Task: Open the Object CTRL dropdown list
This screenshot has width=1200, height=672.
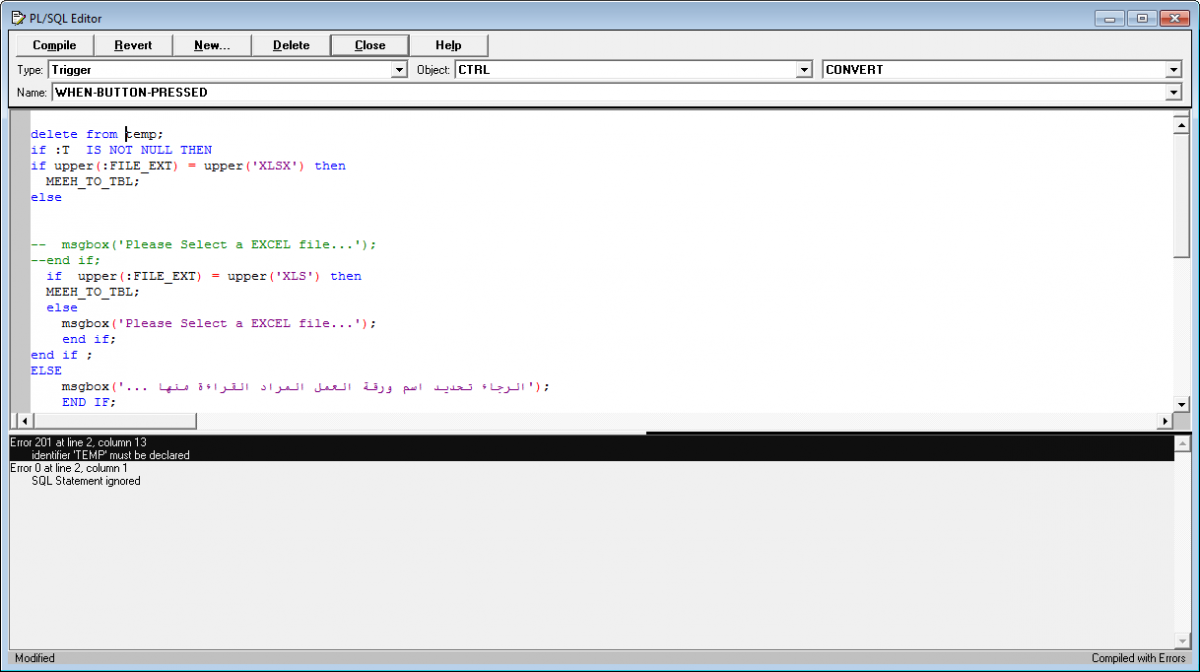Action: point(803,70)
